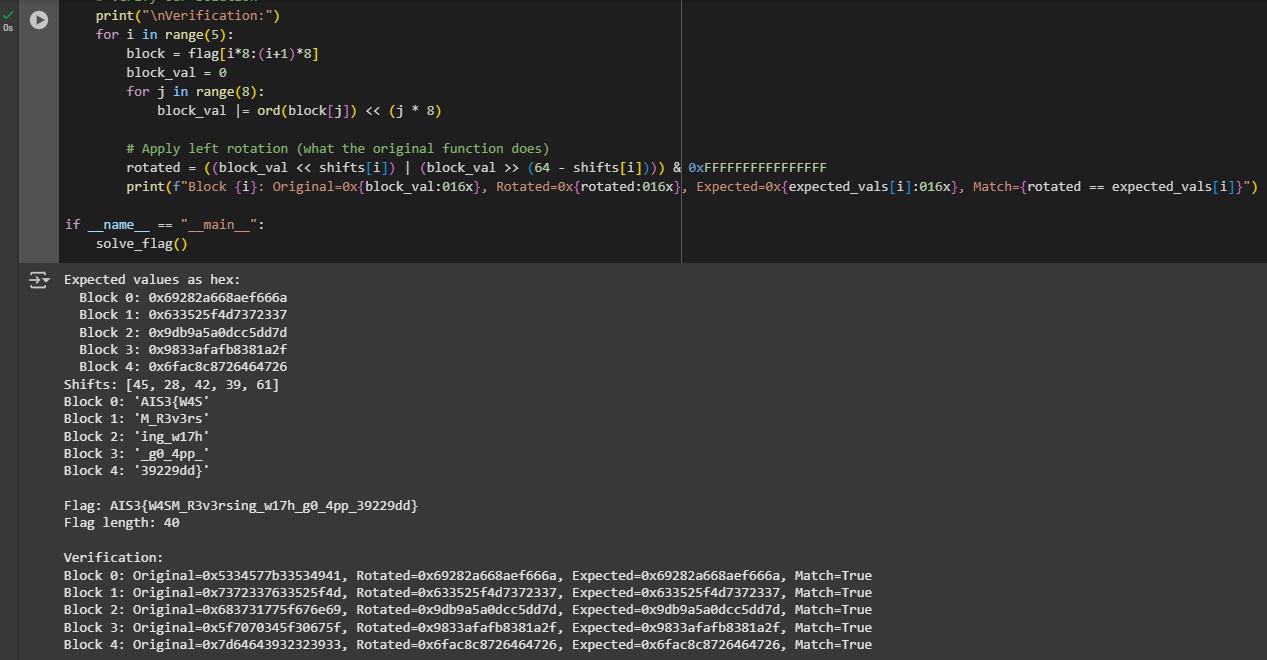The height and width of the screenshot is (660, 1267).
Task: Click the Block 2: 'ing_w17h' output line
Action: 136,436
